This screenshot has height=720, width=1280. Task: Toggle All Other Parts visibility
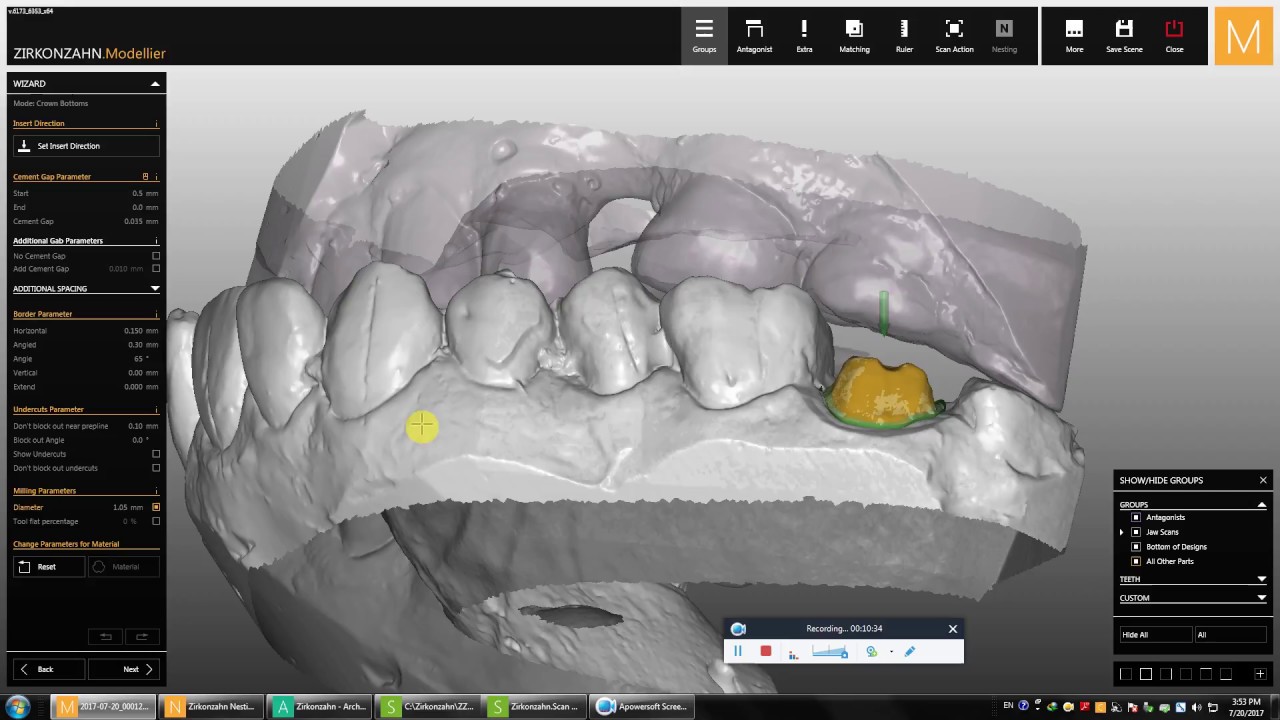(1136, 561)
